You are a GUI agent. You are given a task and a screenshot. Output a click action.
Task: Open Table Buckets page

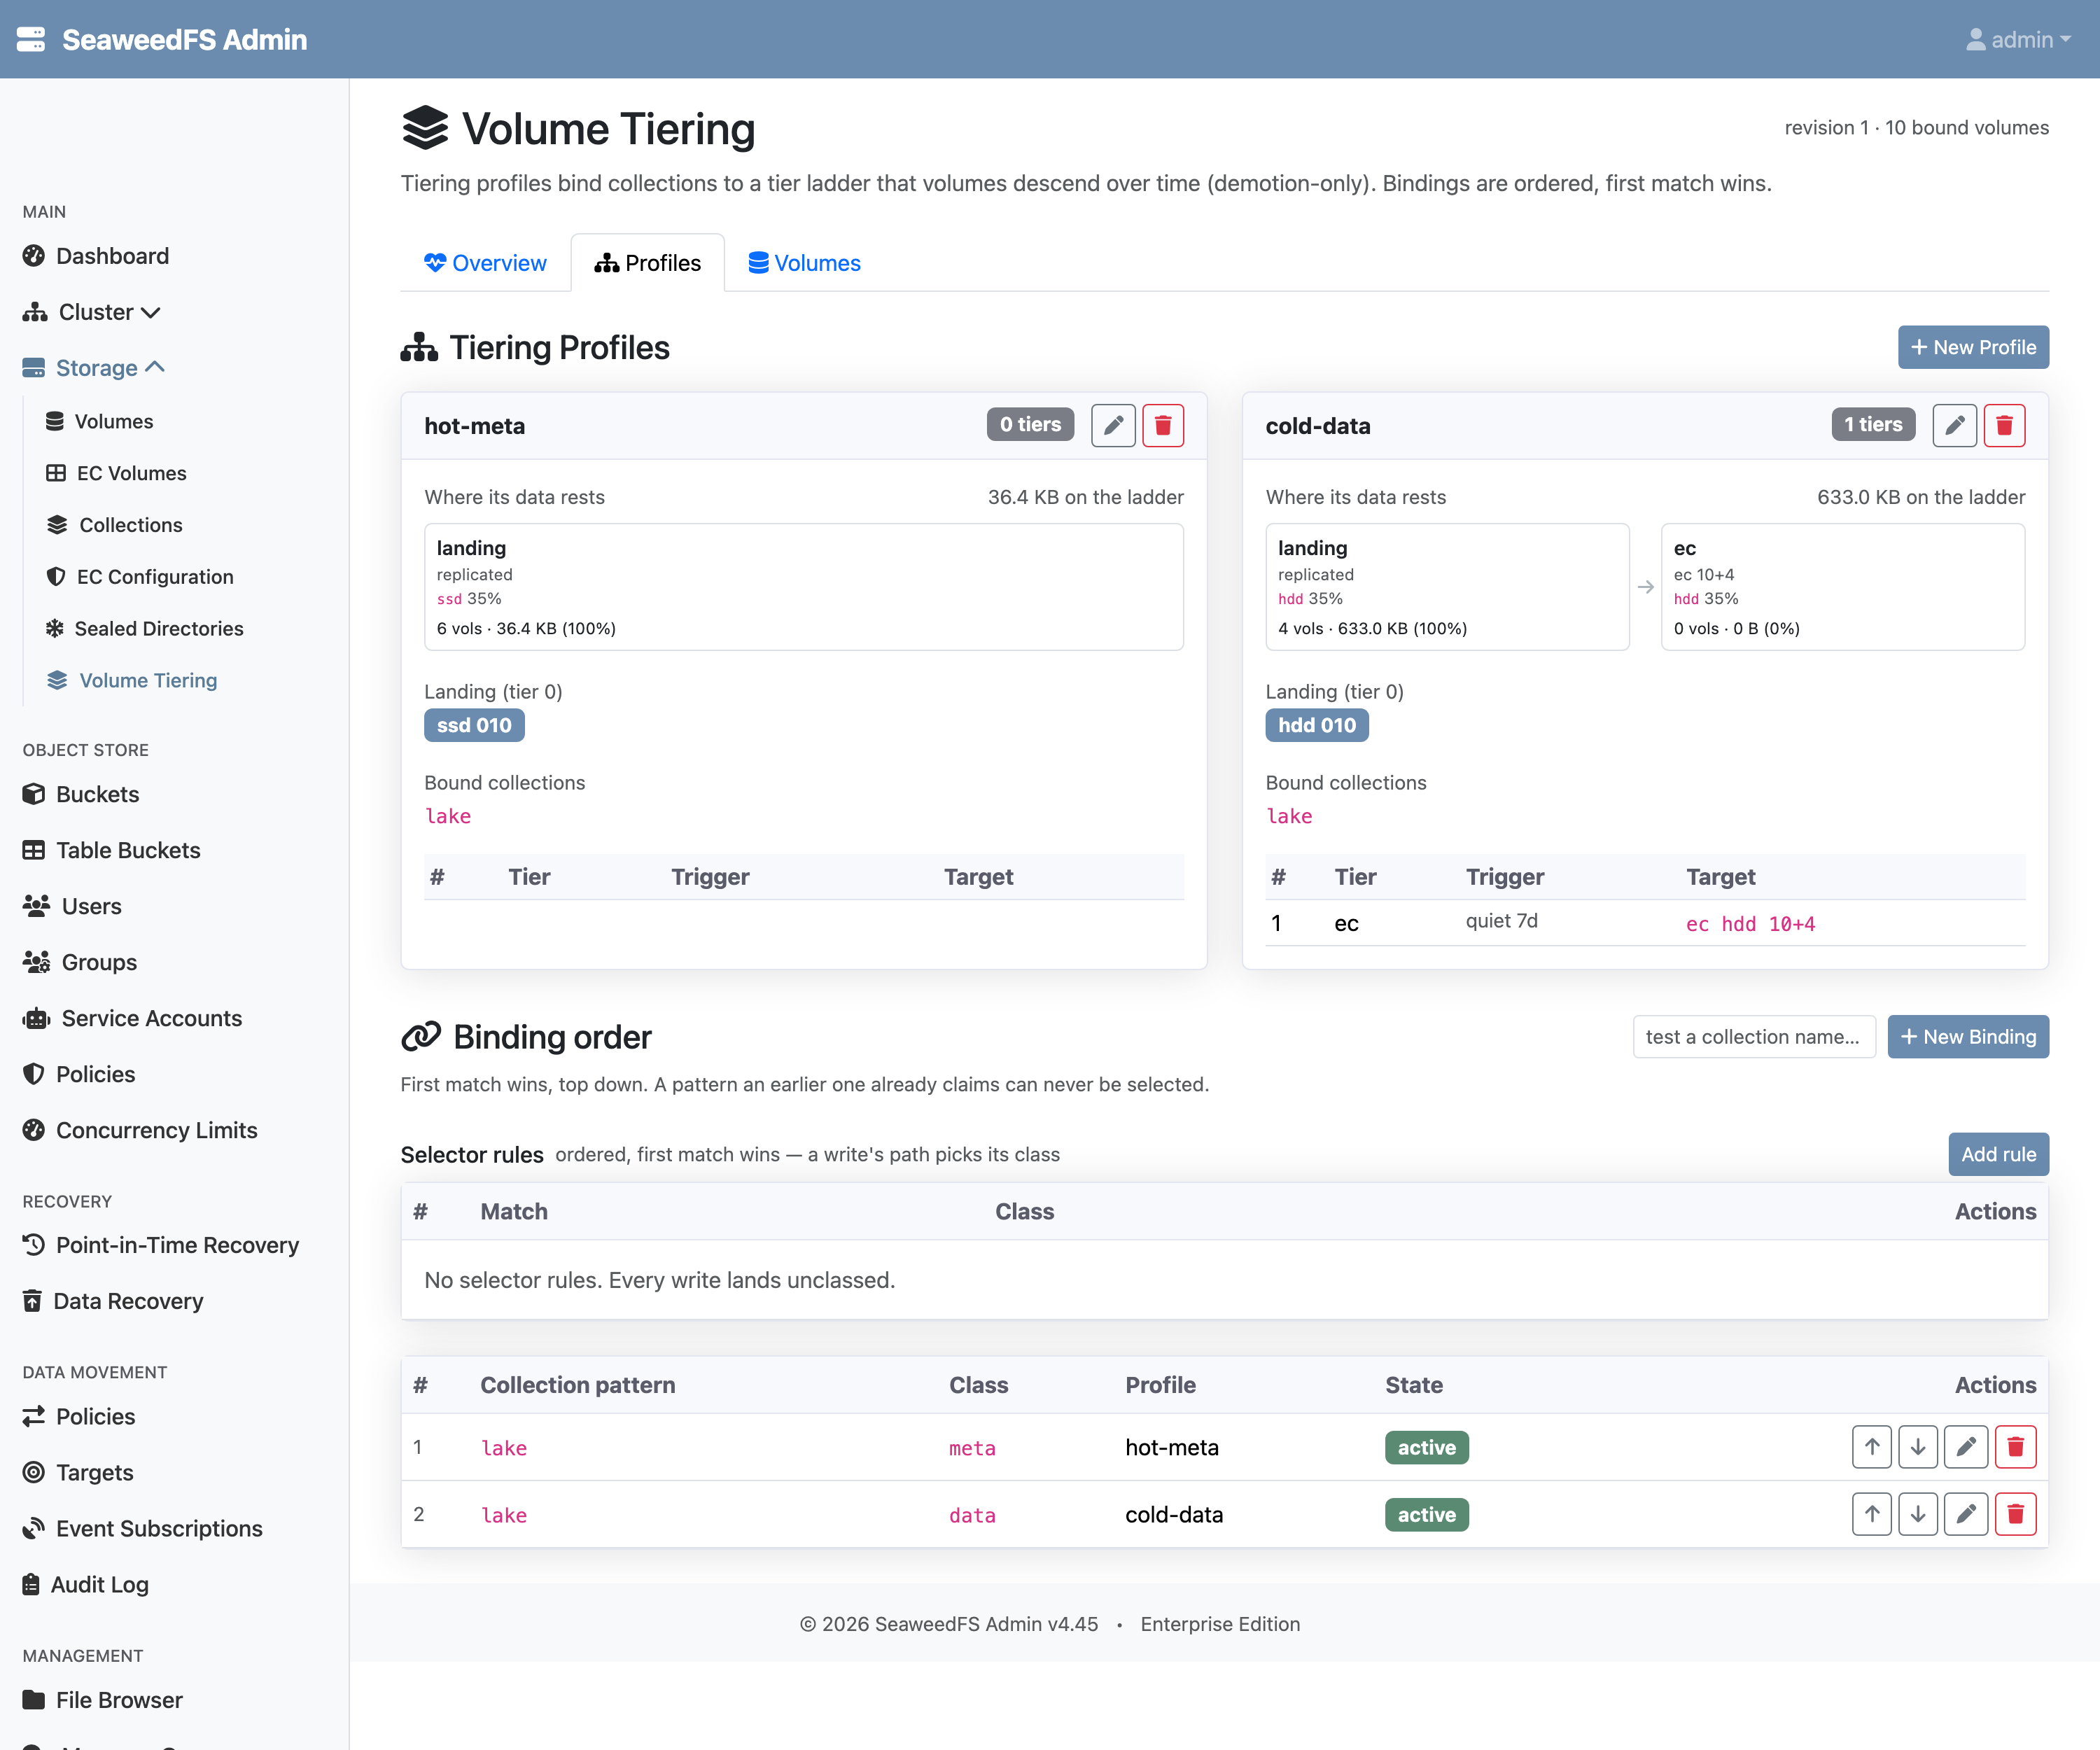111,850
